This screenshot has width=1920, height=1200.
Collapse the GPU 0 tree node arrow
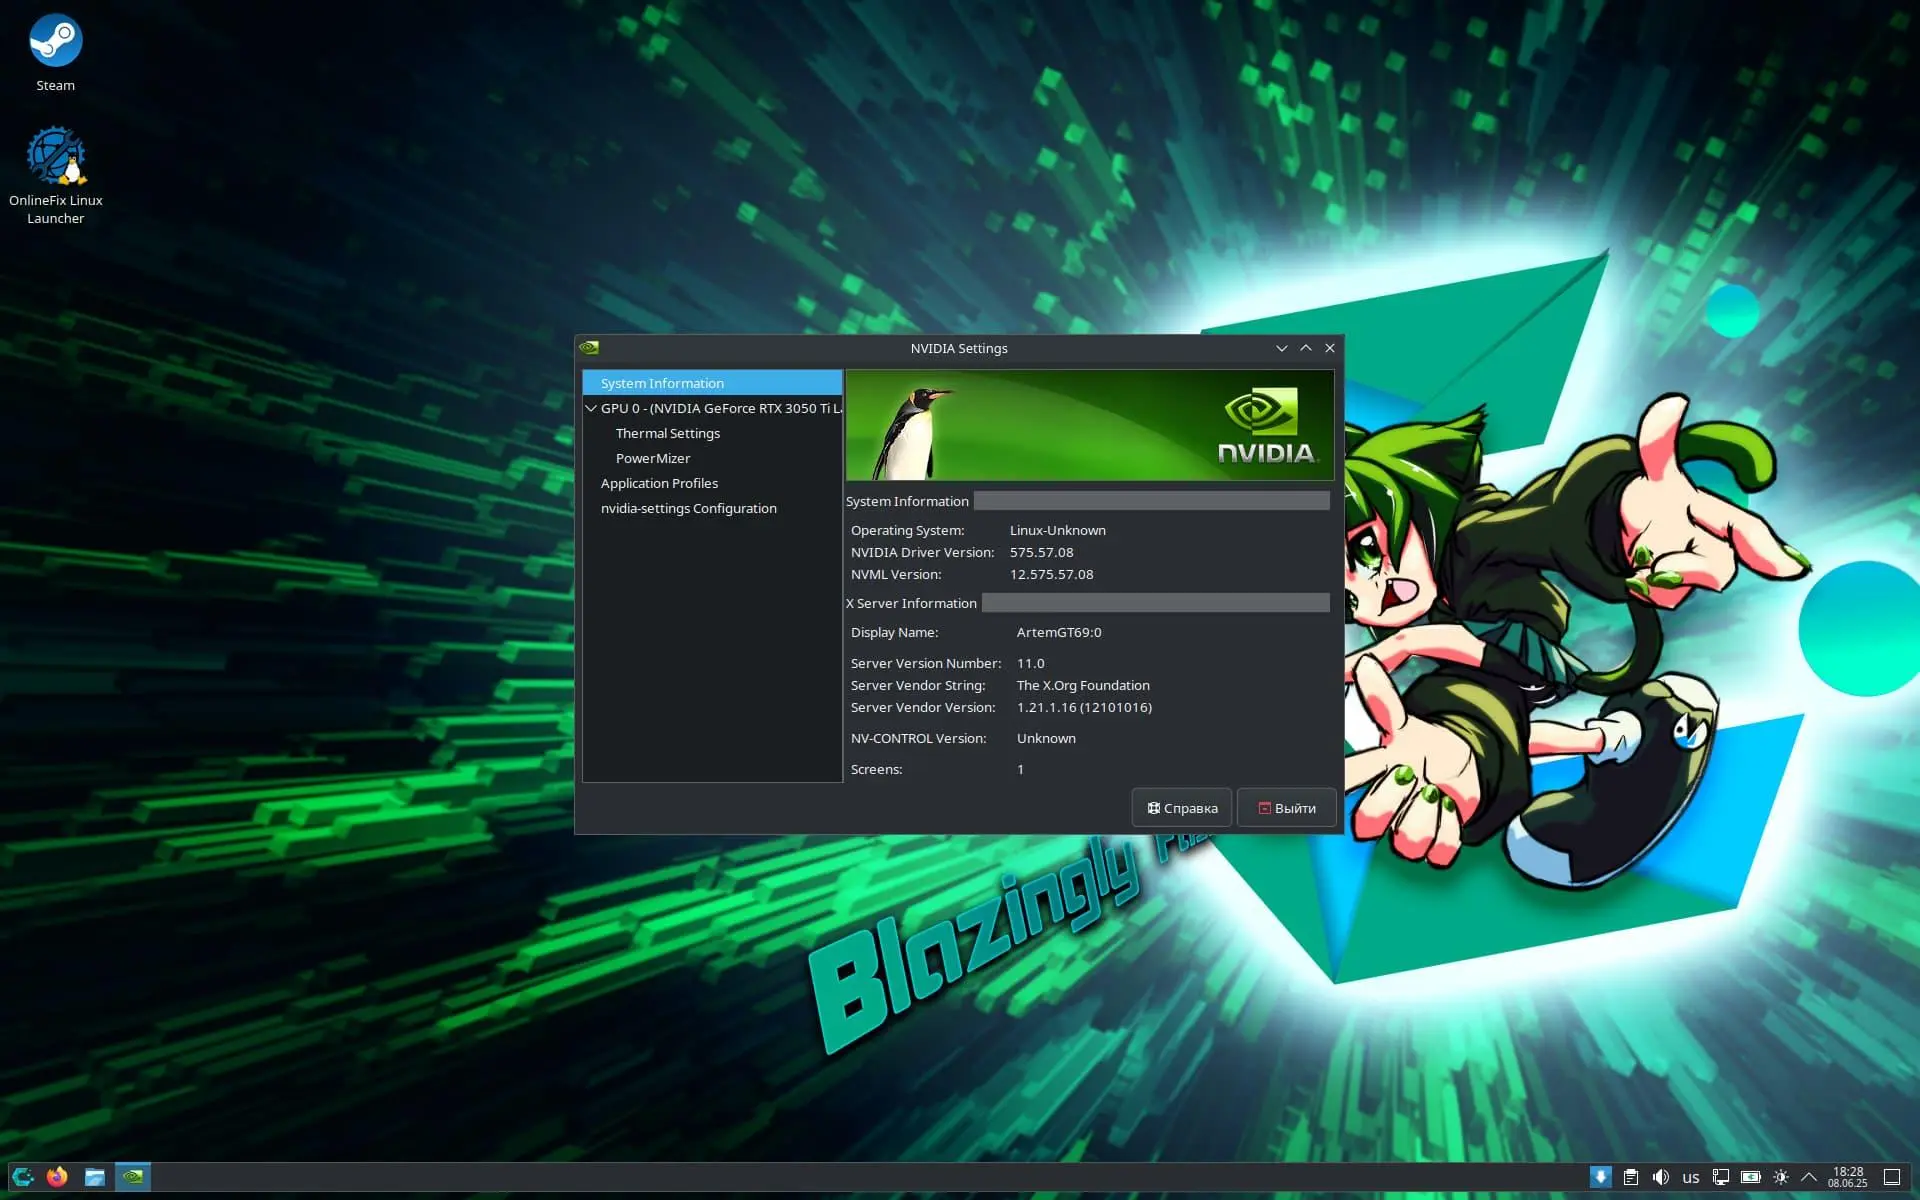tap(591, 408)
